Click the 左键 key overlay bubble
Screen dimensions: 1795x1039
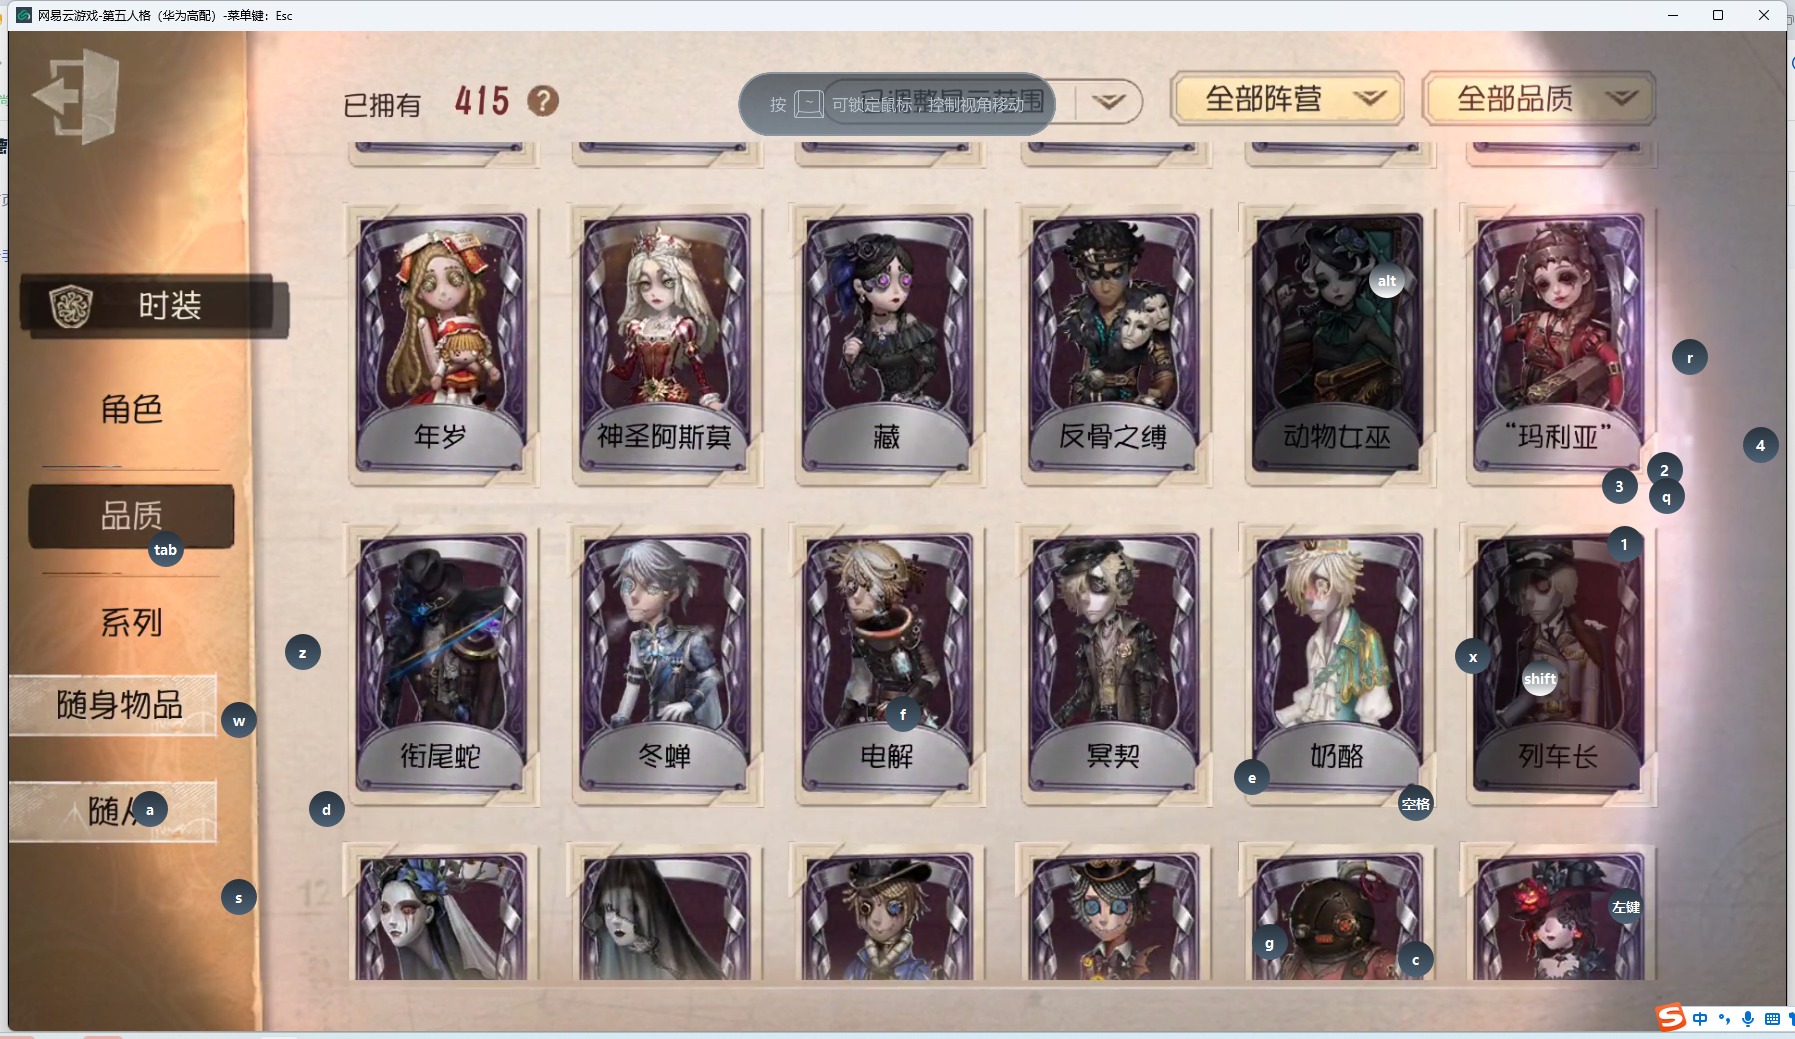click(x=1626, y=907)
